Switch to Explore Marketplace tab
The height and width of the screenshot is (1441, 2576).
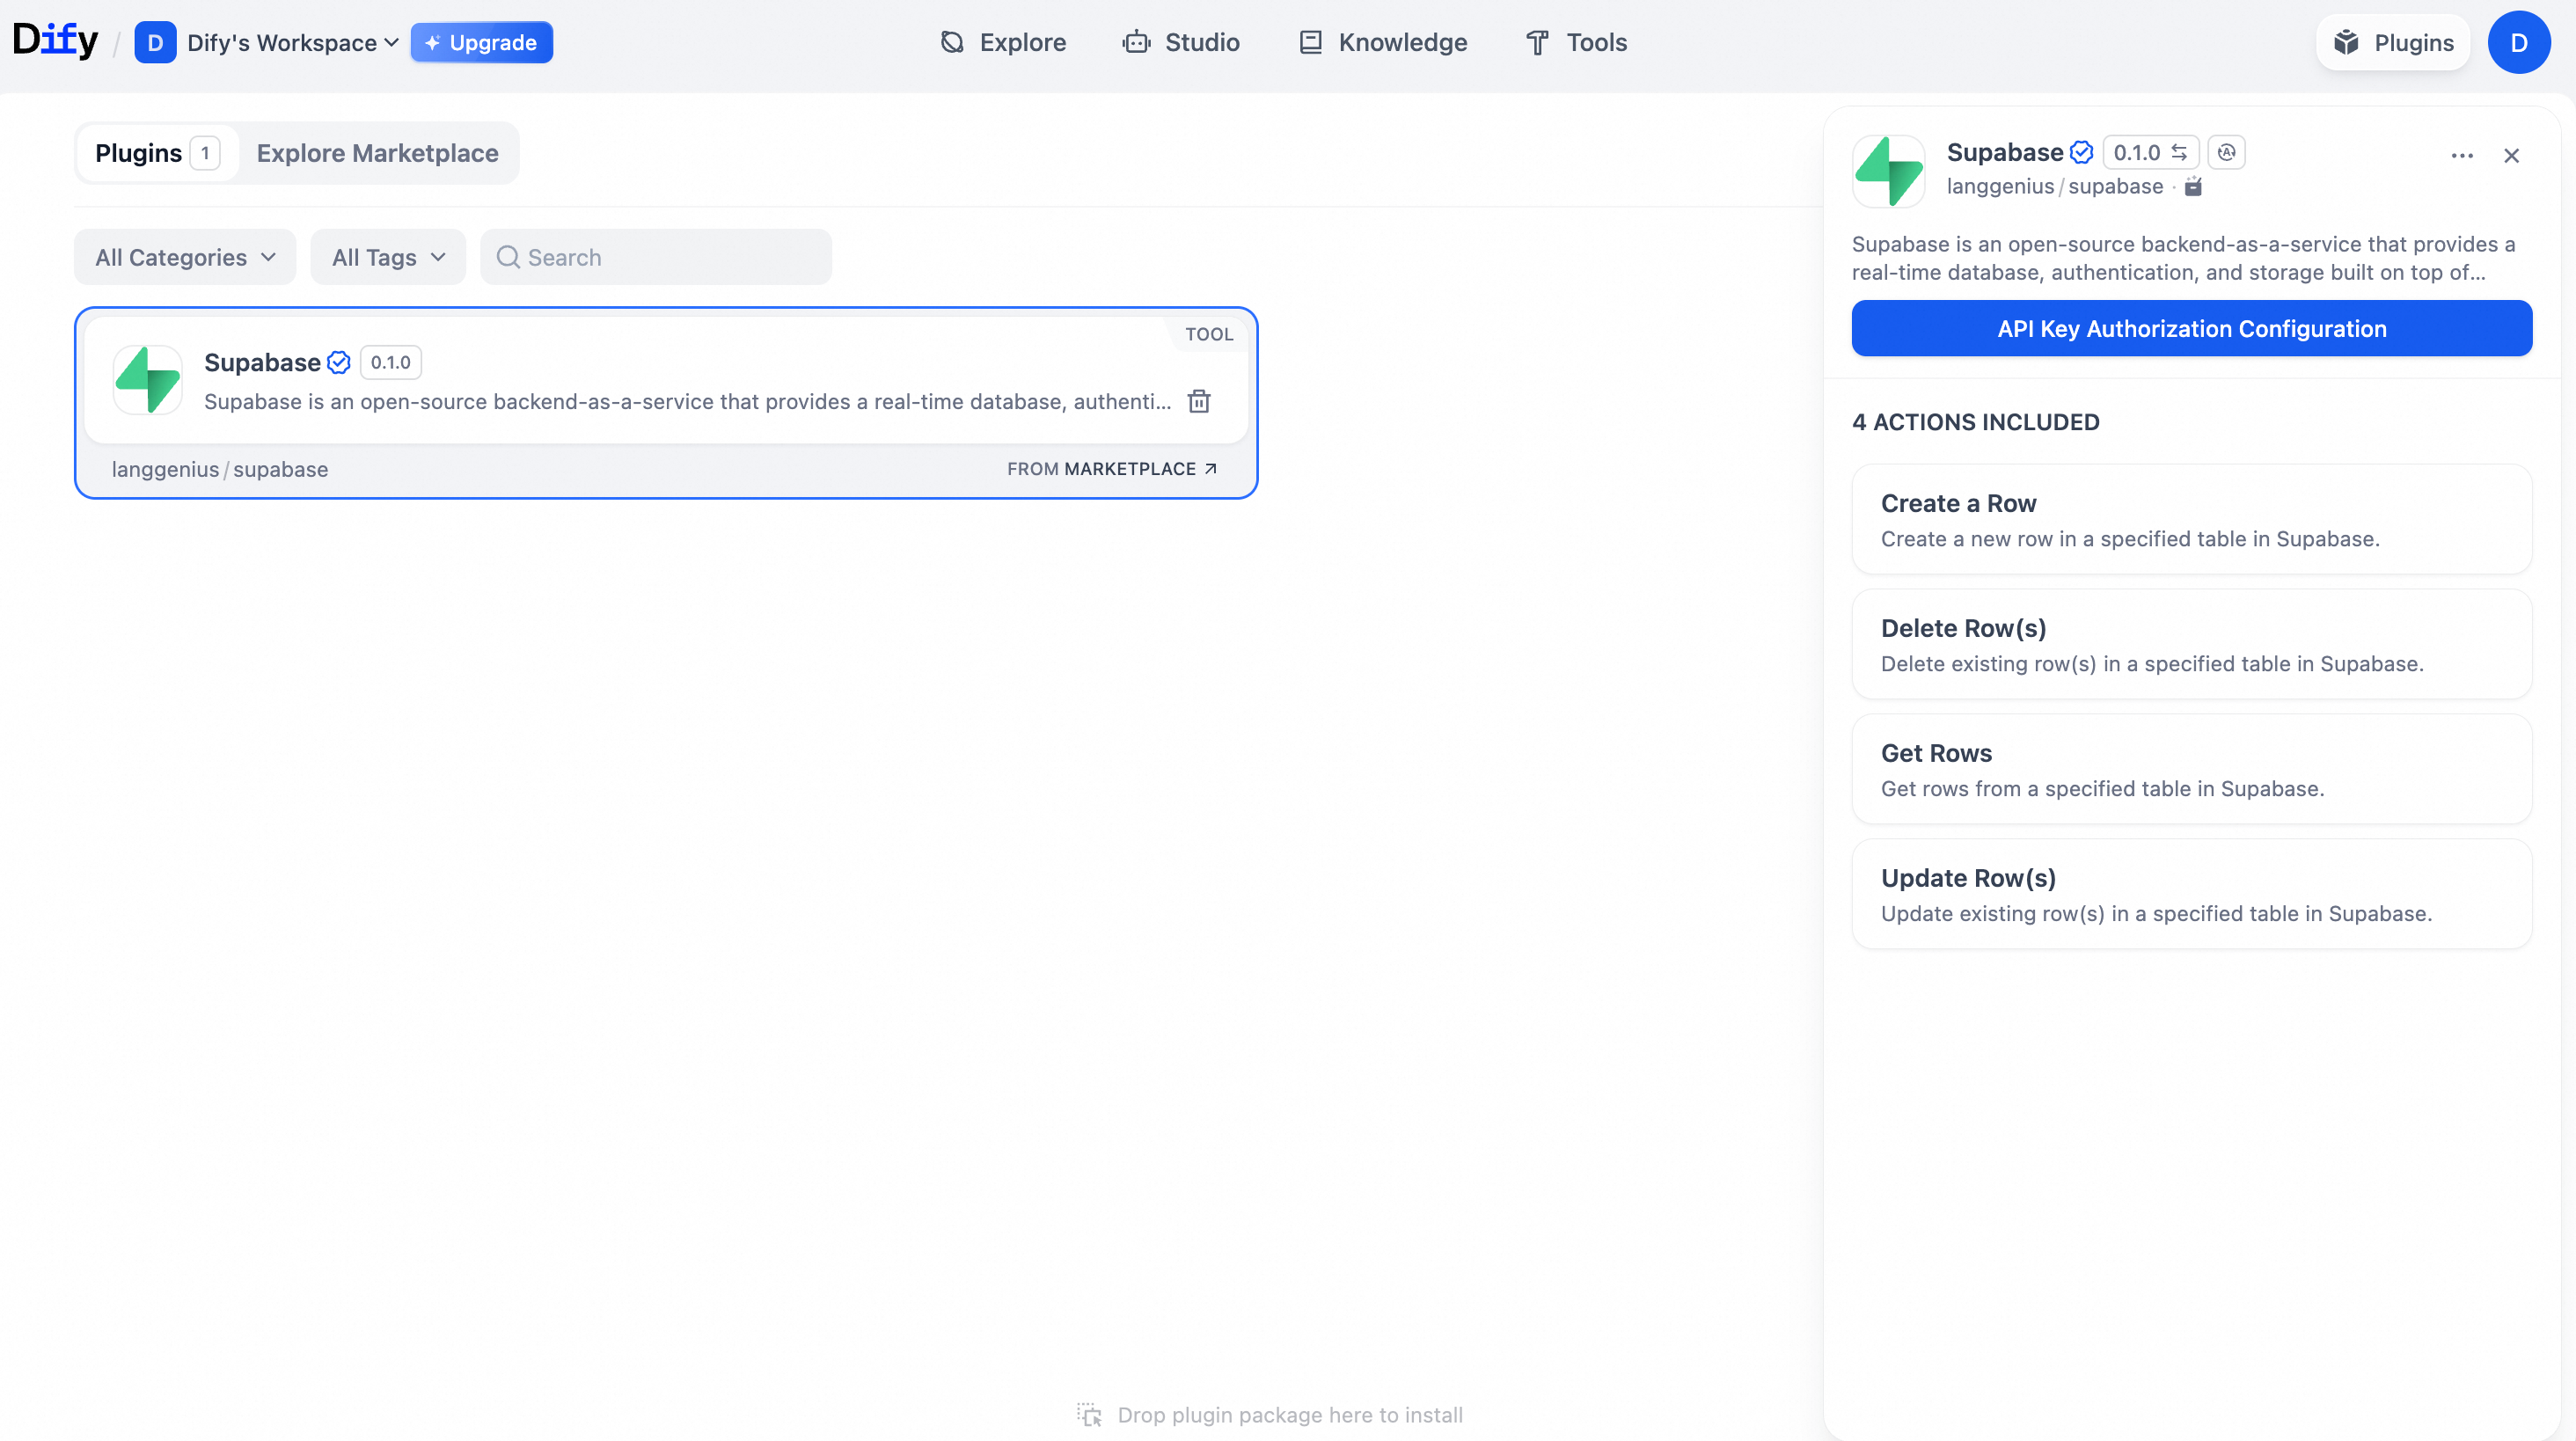[x=377, y=153]
